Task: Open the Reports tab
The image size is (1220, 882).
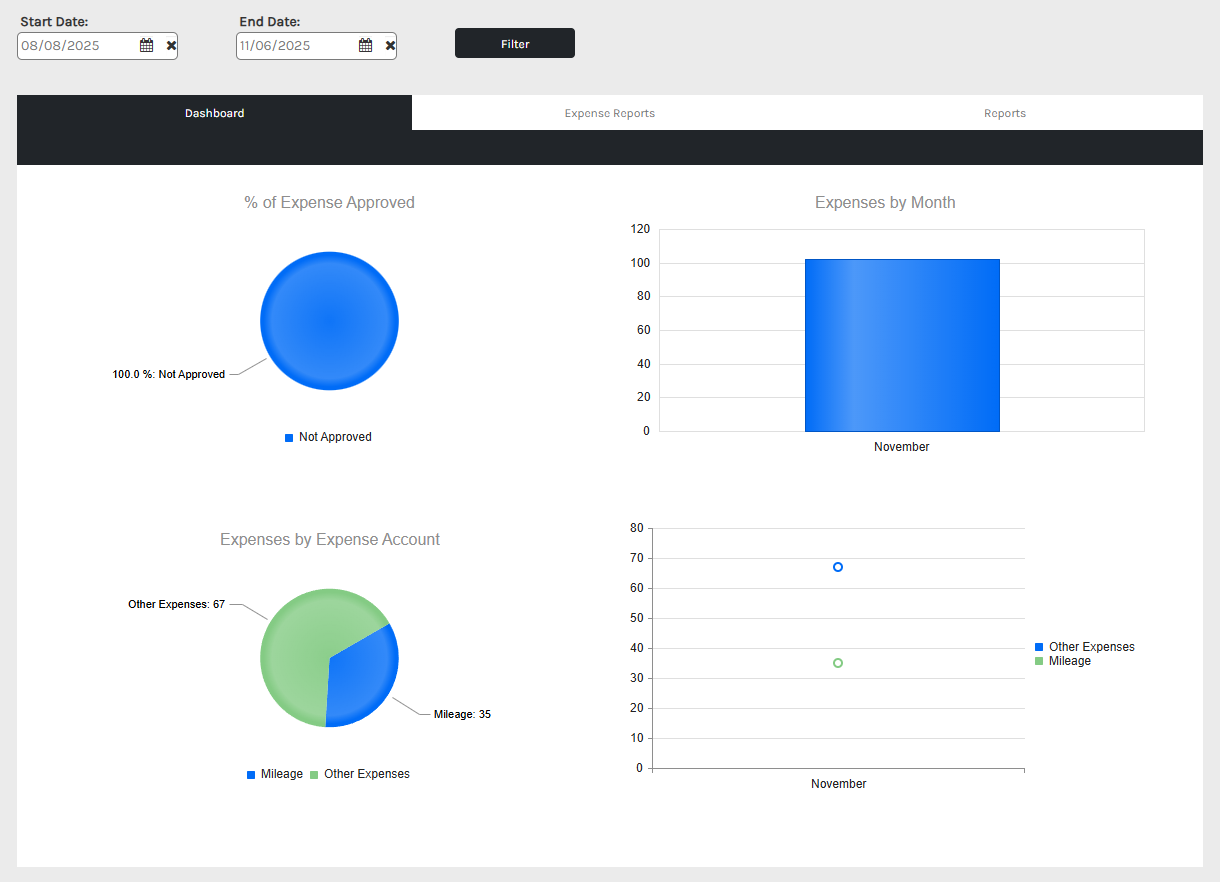Action: click(1005, 113)
